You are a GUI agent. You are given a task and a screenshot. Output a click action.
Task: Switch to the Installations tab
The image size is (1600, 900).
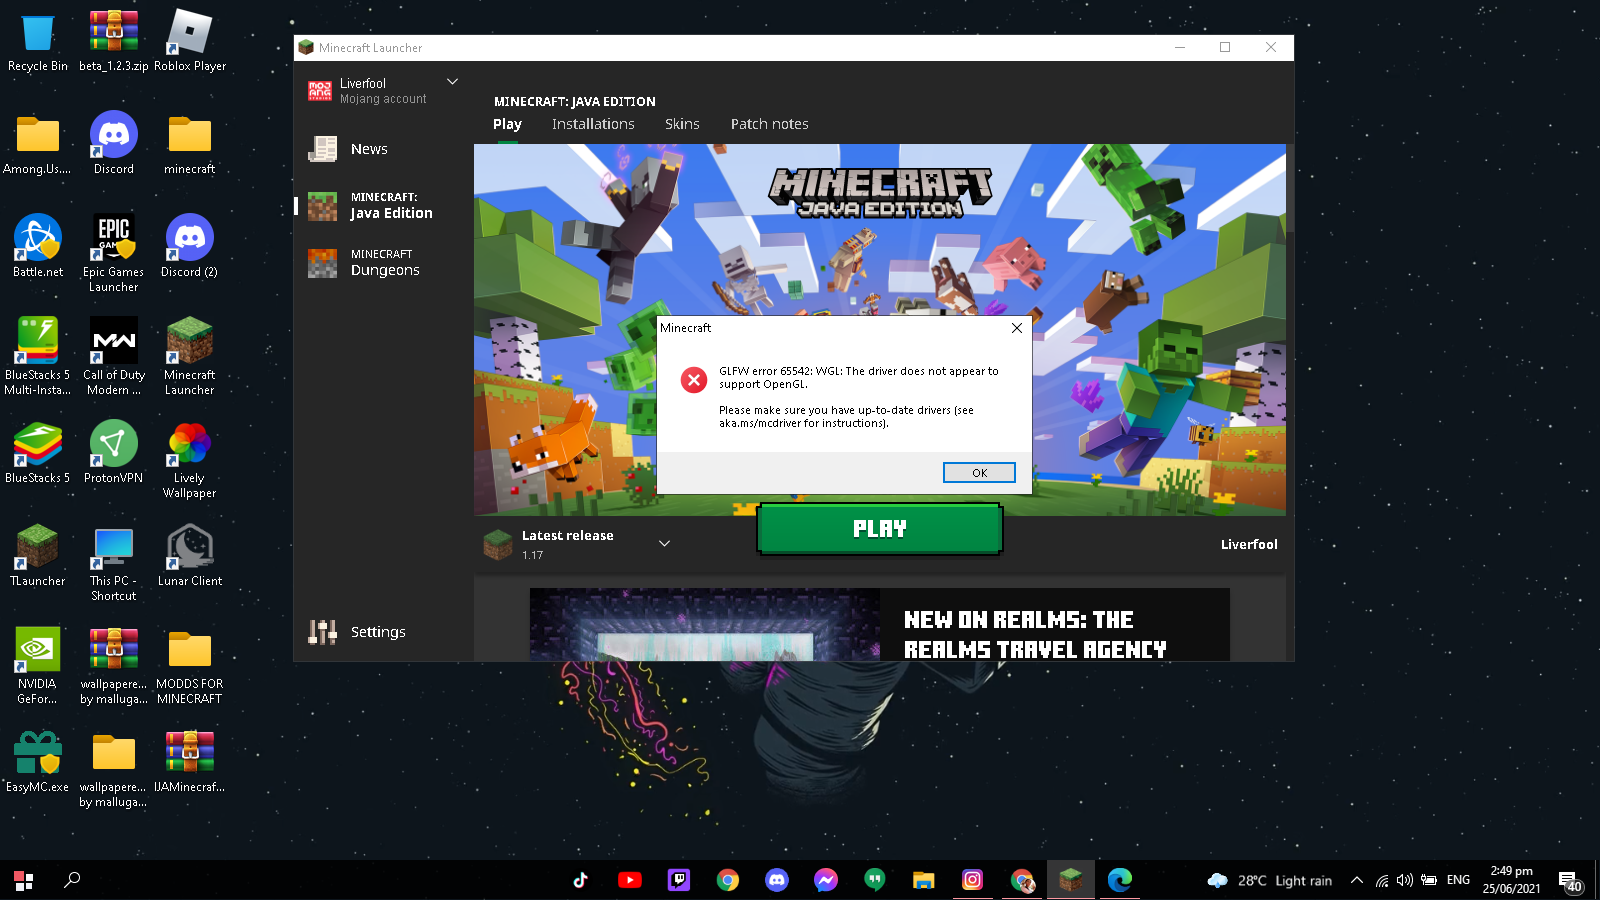[x=593, y=124]
